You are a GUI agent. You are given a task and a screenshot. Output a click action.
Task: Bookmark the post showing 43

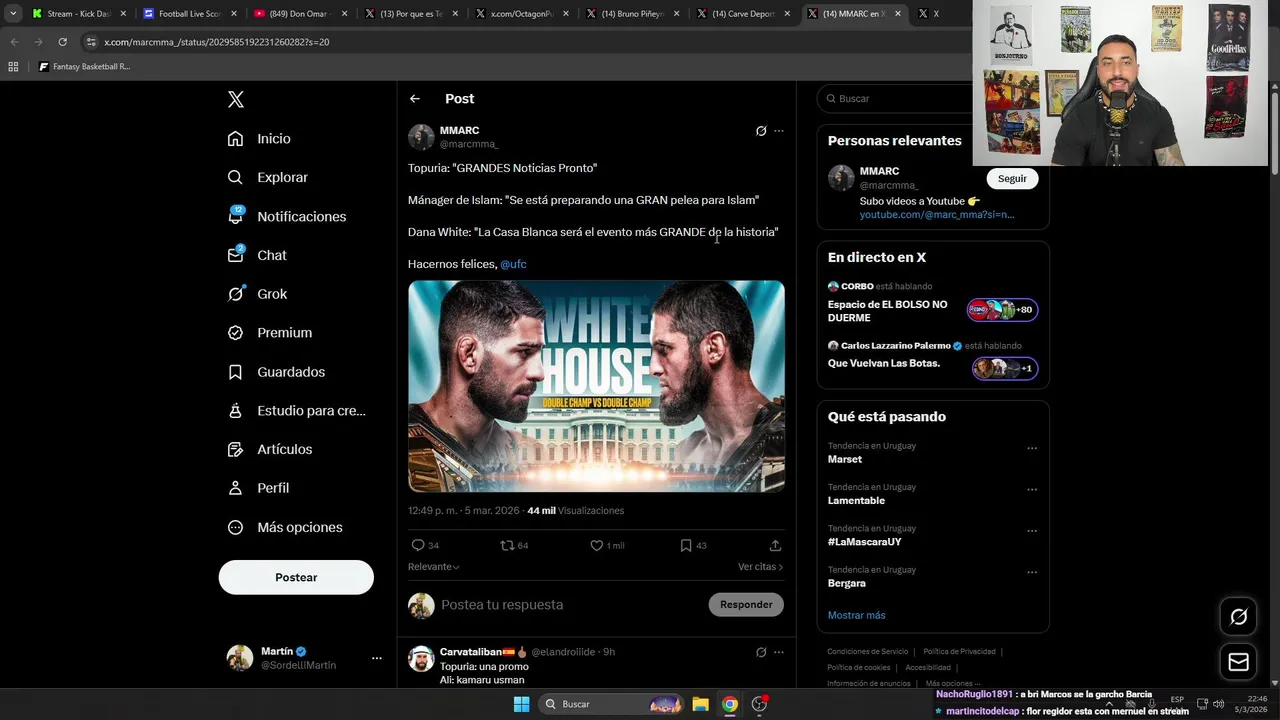pos(686,545)
